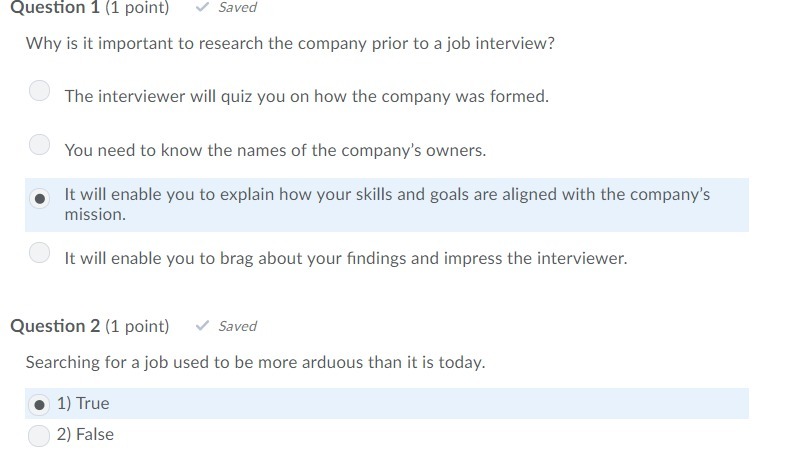Click the question text about researching the company
794x474 pixels.
[x=290, y=44]
